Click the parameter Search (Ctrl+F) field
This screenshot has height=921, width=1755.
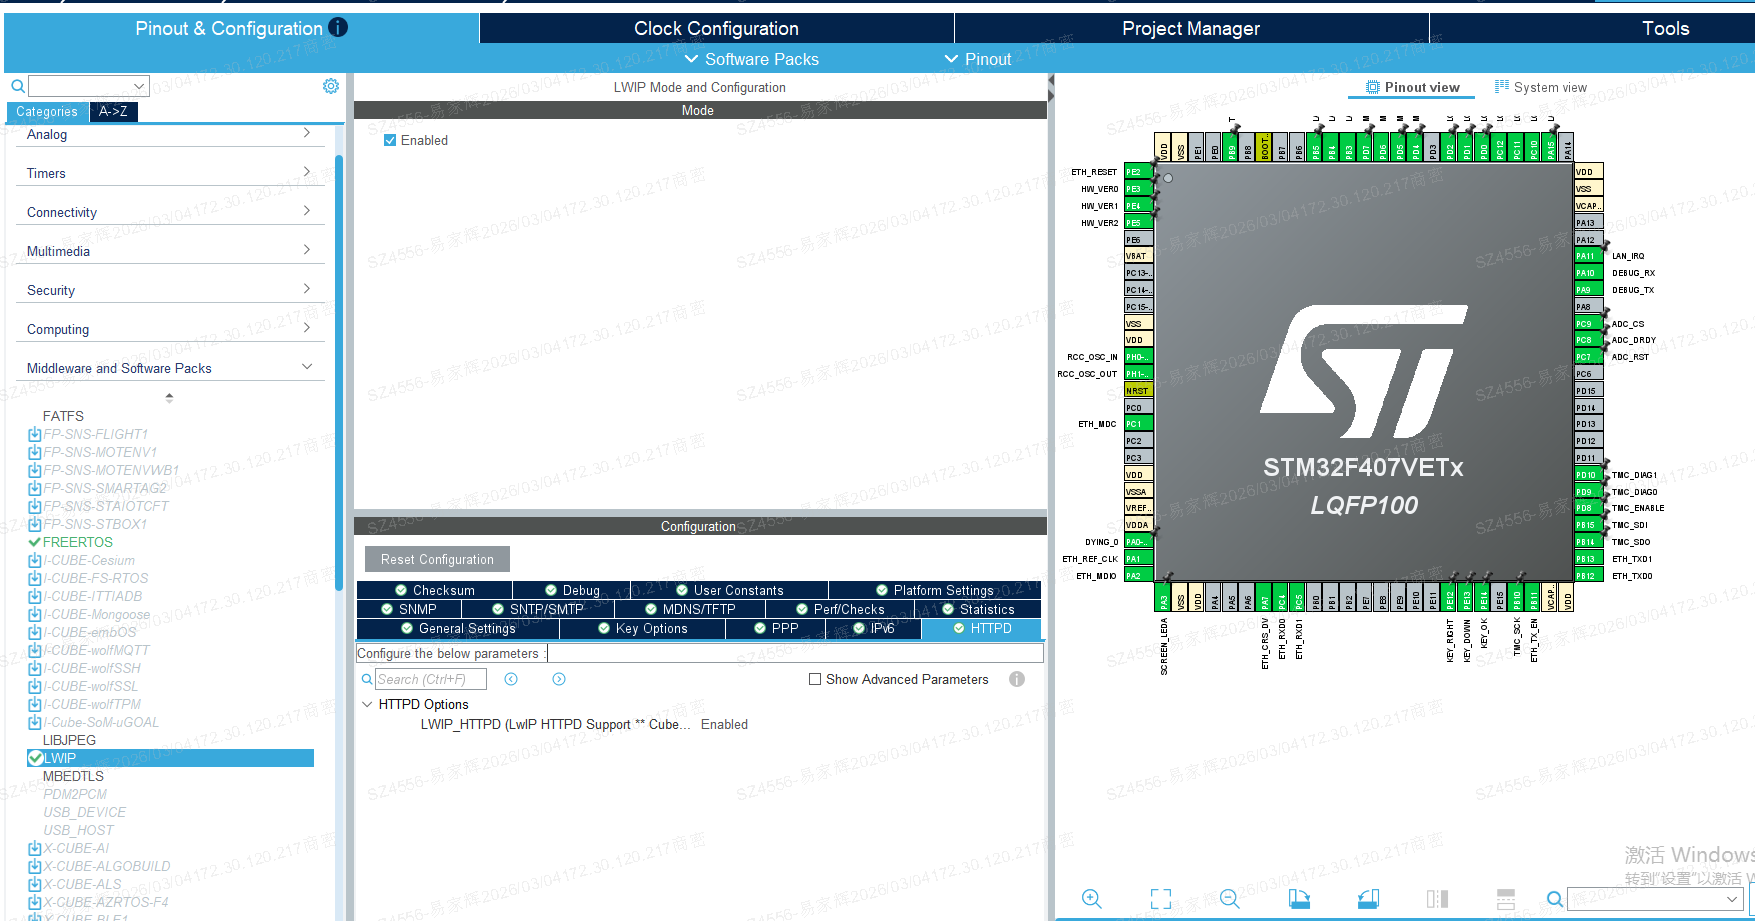[x=431, y=679]
